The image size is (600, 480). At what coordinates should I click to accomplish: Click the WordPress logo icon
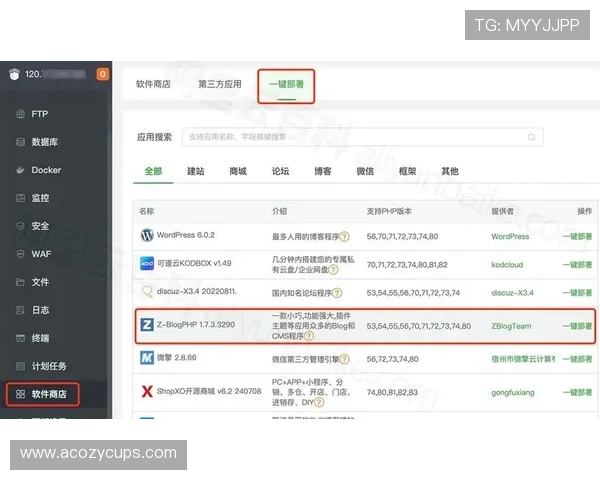(x=147, y=235)
